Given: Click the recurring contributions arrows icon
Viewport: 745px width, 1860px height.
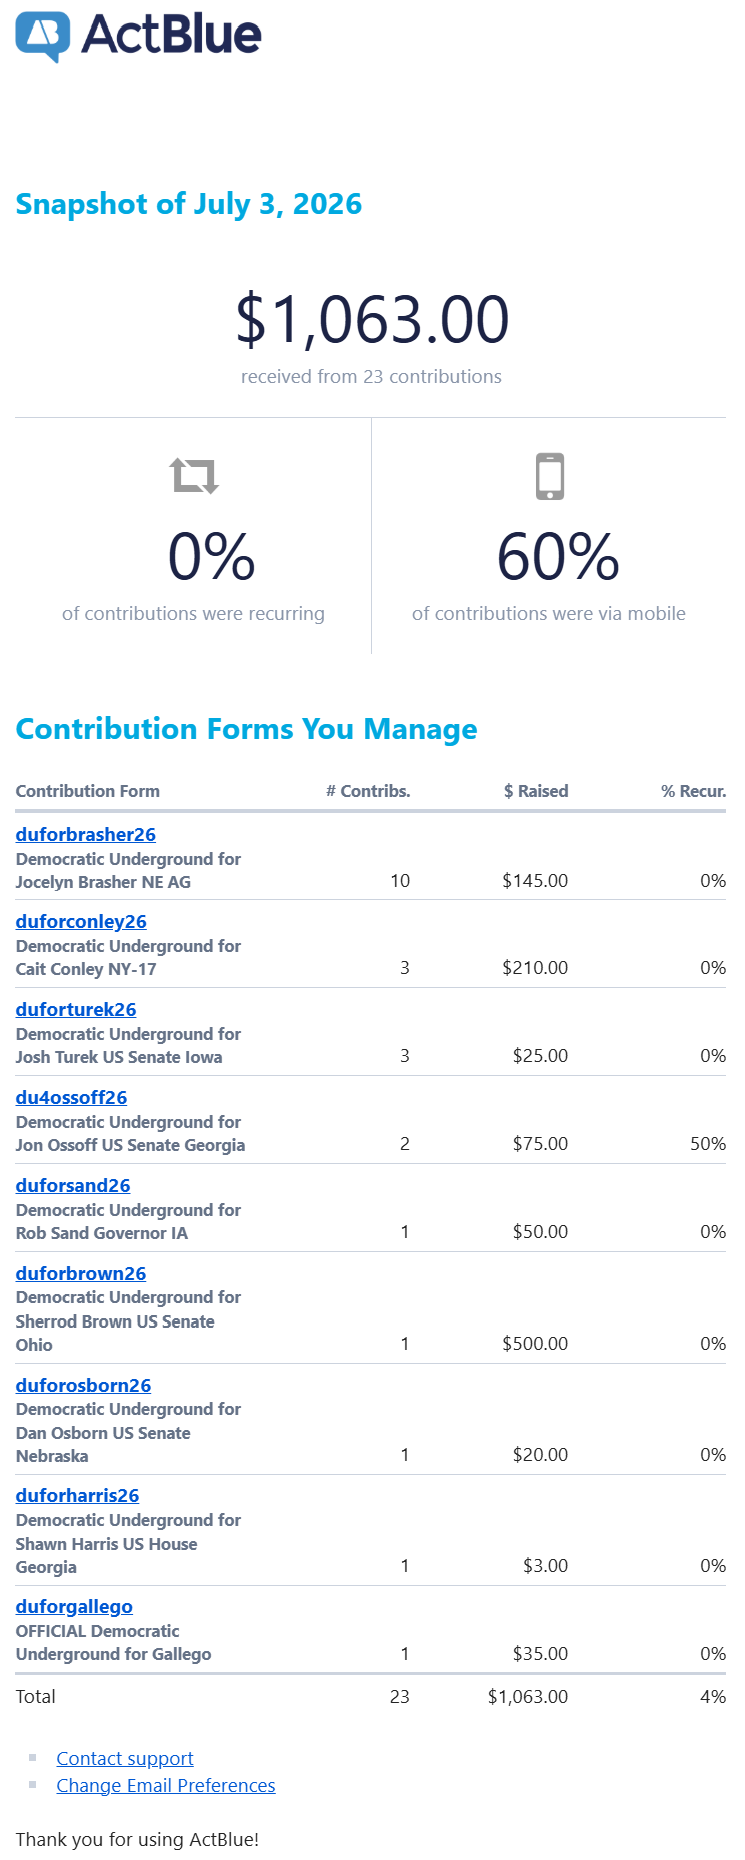Looking at the screenshot, I should [194, 476].
